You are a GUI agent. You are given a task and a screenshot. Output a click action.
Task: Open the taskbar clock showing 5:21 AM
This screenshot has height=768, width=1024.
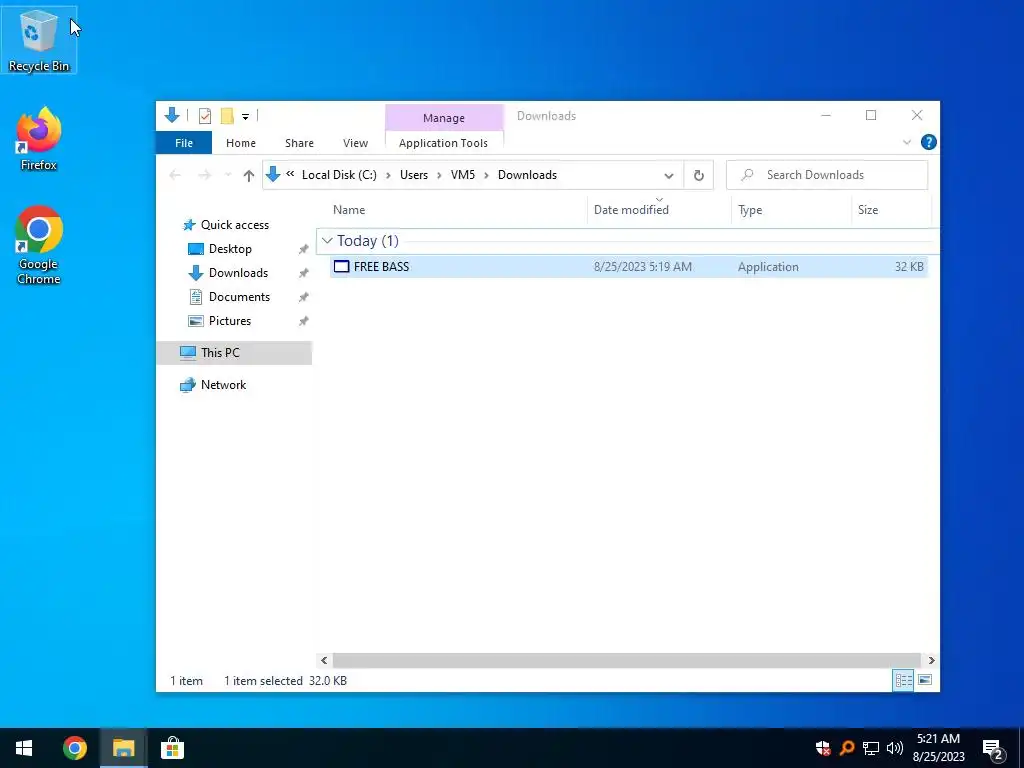point(938,748)
